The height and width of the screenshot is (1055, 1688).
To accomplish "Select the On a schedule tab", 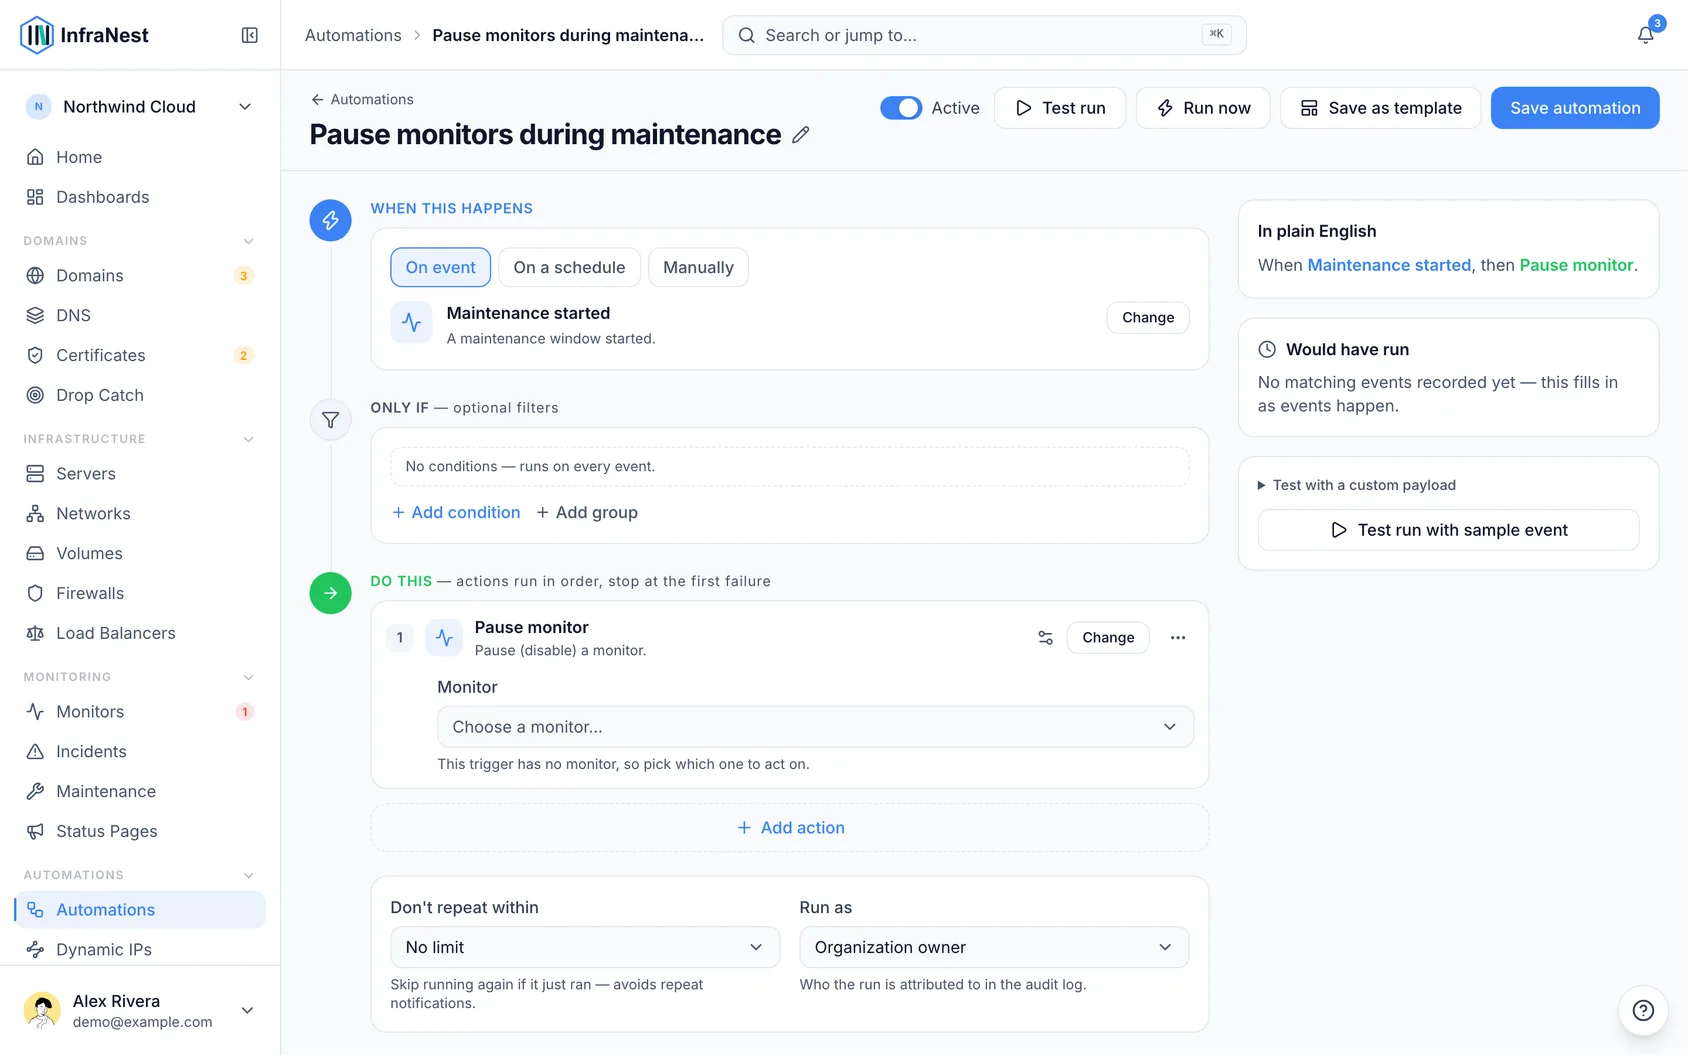I will point(569,267).
